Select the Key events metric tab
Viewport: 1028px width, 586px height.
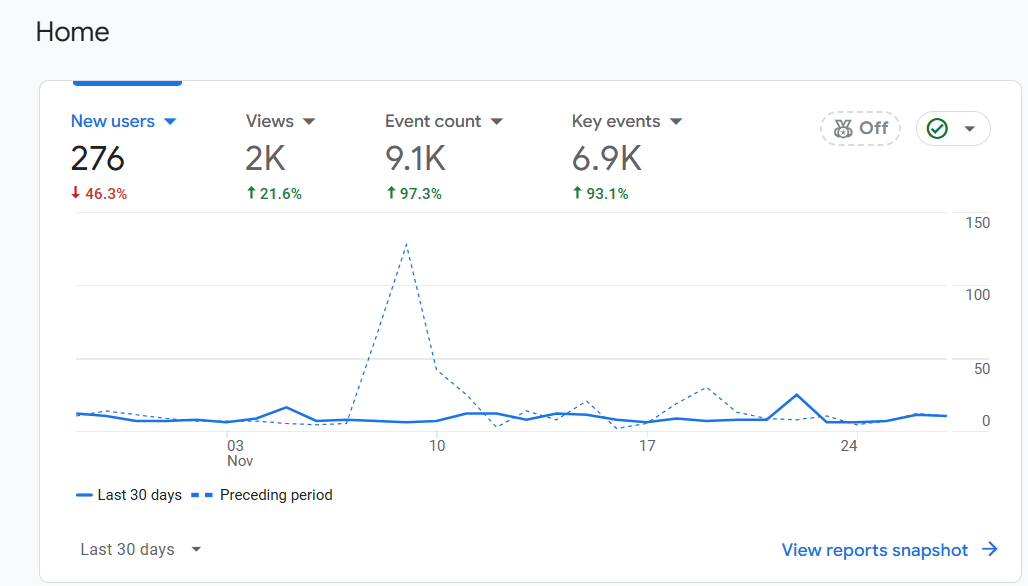[x=616, y=121]
